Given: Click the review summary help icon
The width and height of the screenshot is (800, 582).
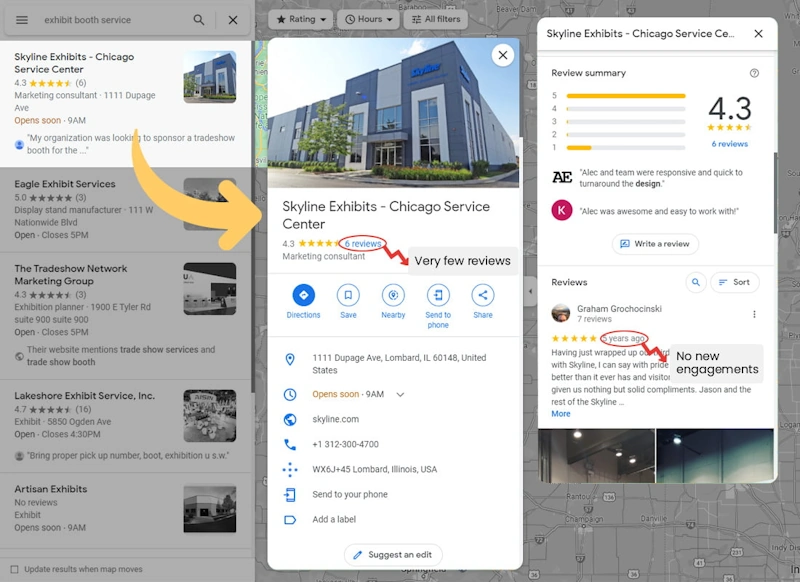Looking at the screenshot, I should pyautogui.click(x=754, y=73).
